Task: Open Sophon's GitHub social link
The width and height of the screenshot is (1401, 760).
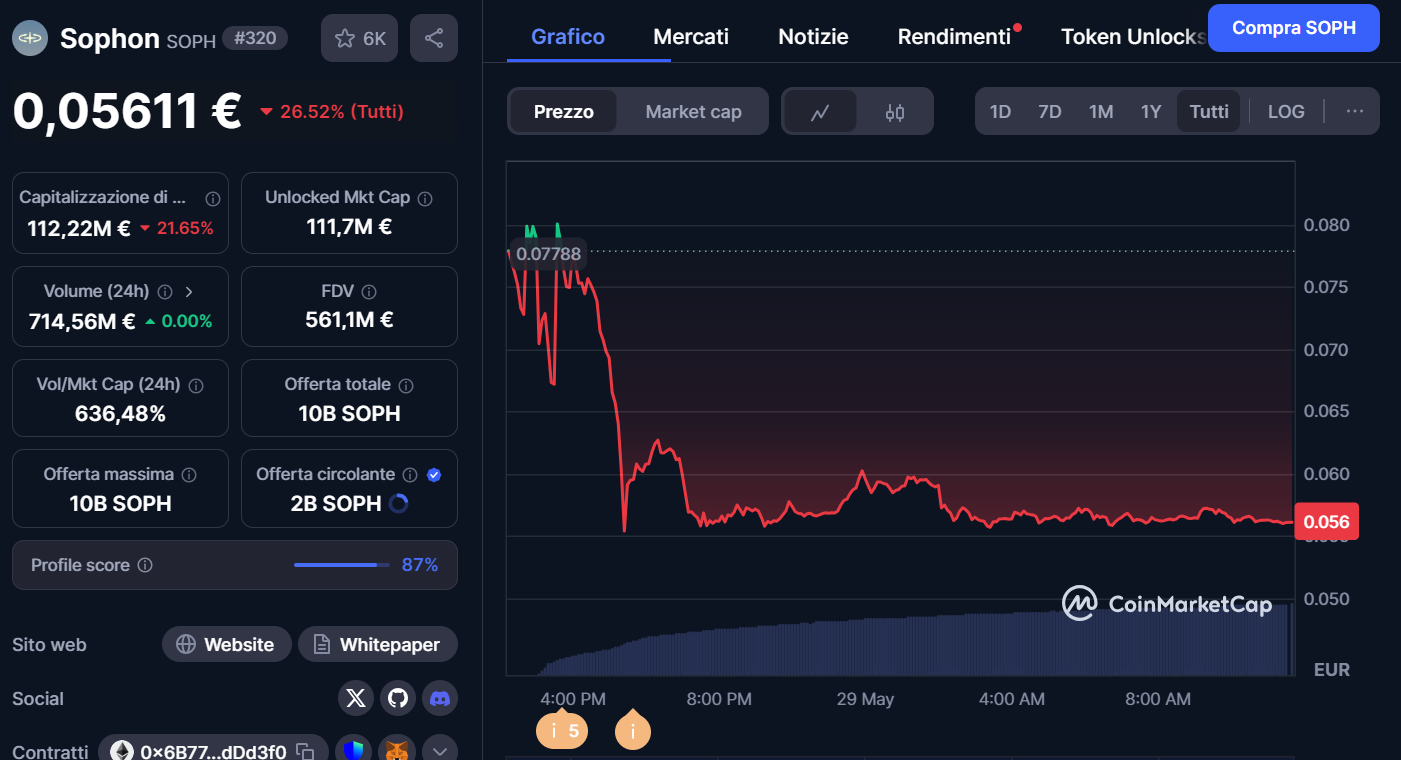Action: pos(398,699)
